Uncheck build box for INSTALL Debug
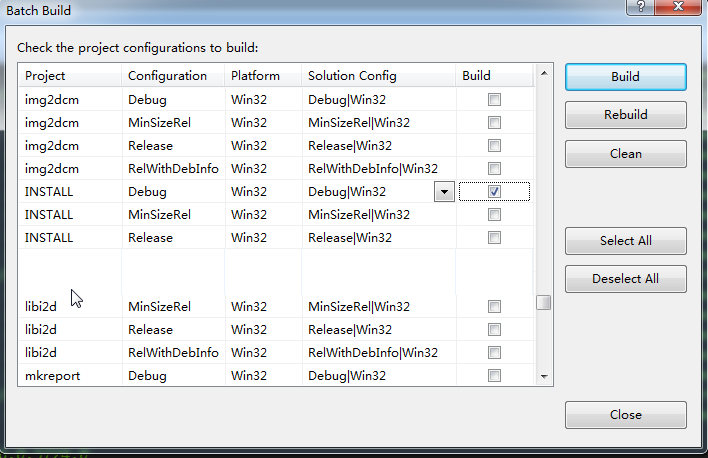The width and height of the screenshot is (708, 458). click(494, 192)
